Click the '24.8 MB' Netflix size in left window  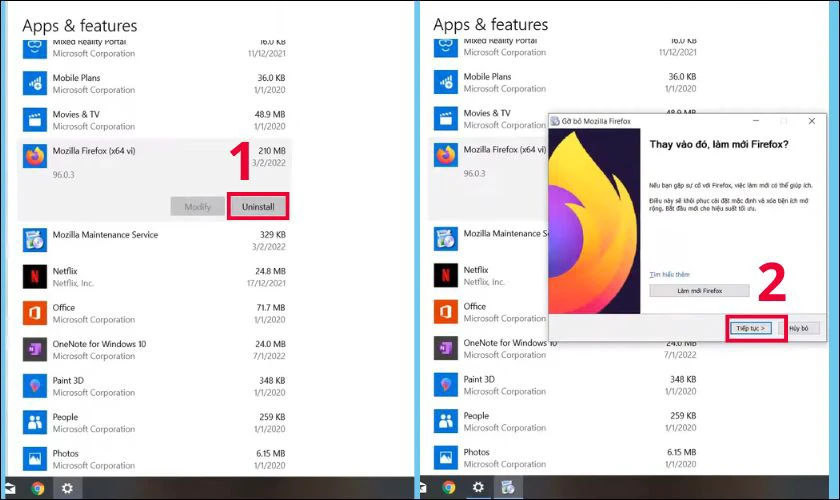point(270,271)
